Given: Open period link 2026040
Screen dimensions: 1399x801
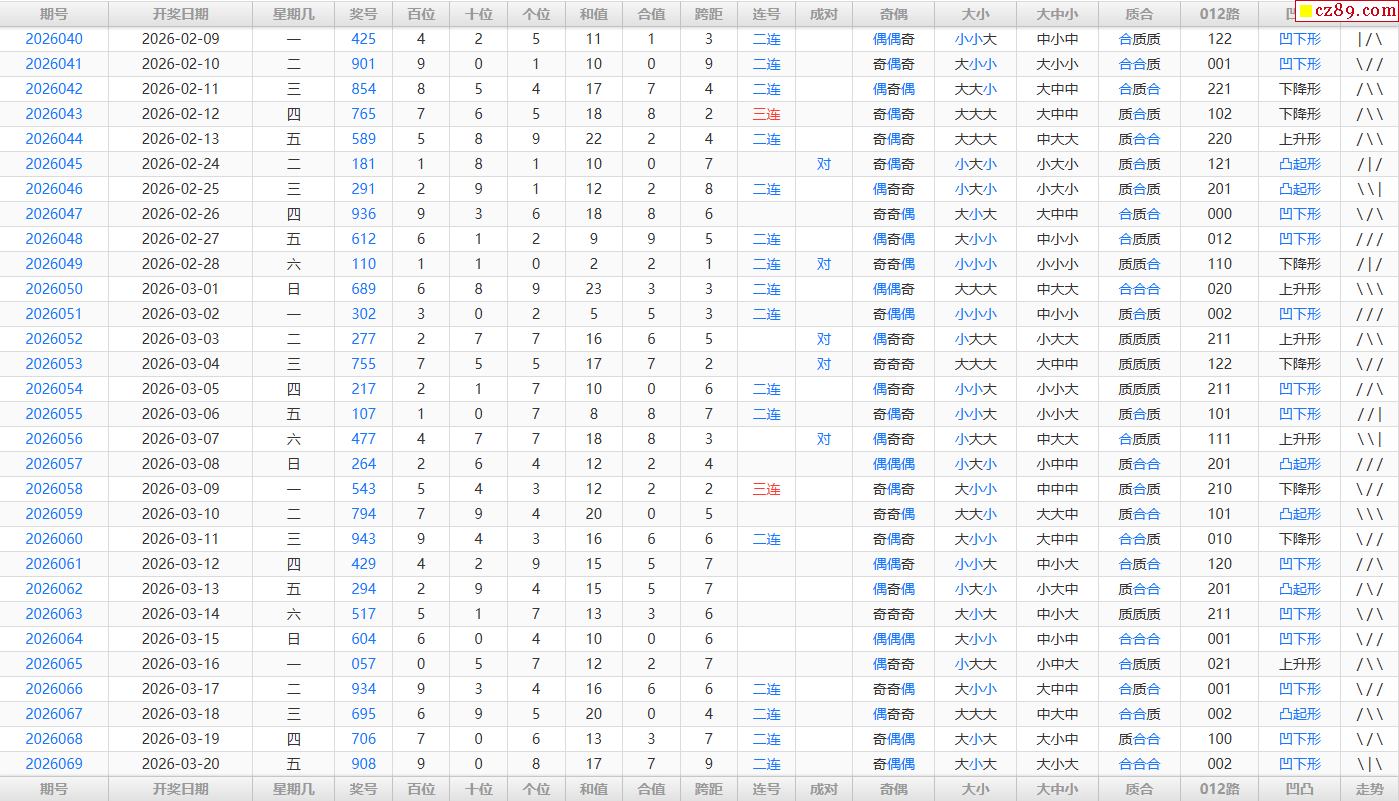Looking at the screenshot, I should (54, 39).
